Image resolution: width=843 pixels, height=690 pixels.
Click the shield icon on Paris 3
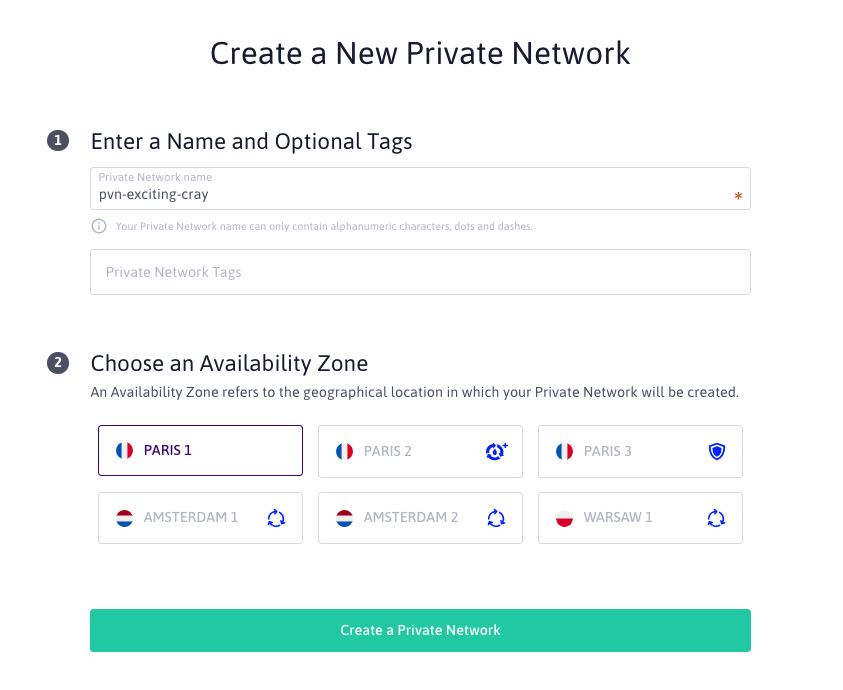pyautogui.click(x=717, y=451)
